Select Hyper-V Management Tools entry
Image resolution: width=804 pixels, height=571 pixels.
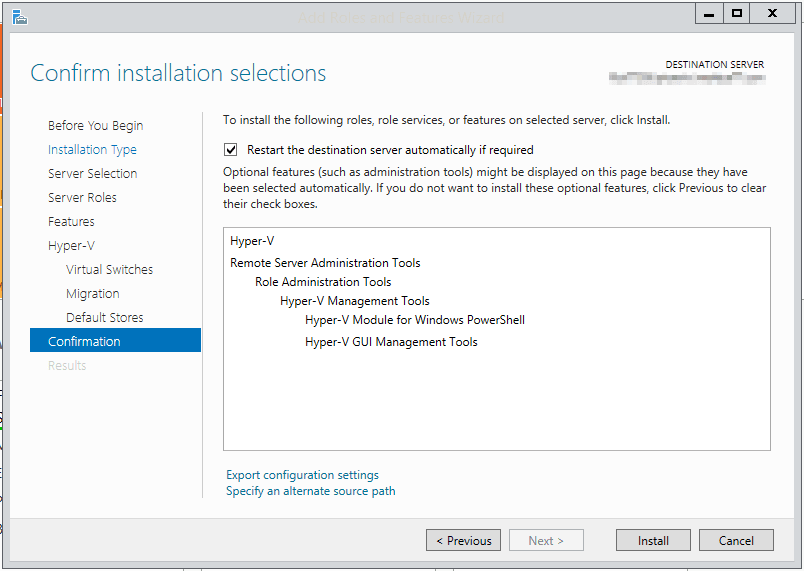click(x=355, y=301)
